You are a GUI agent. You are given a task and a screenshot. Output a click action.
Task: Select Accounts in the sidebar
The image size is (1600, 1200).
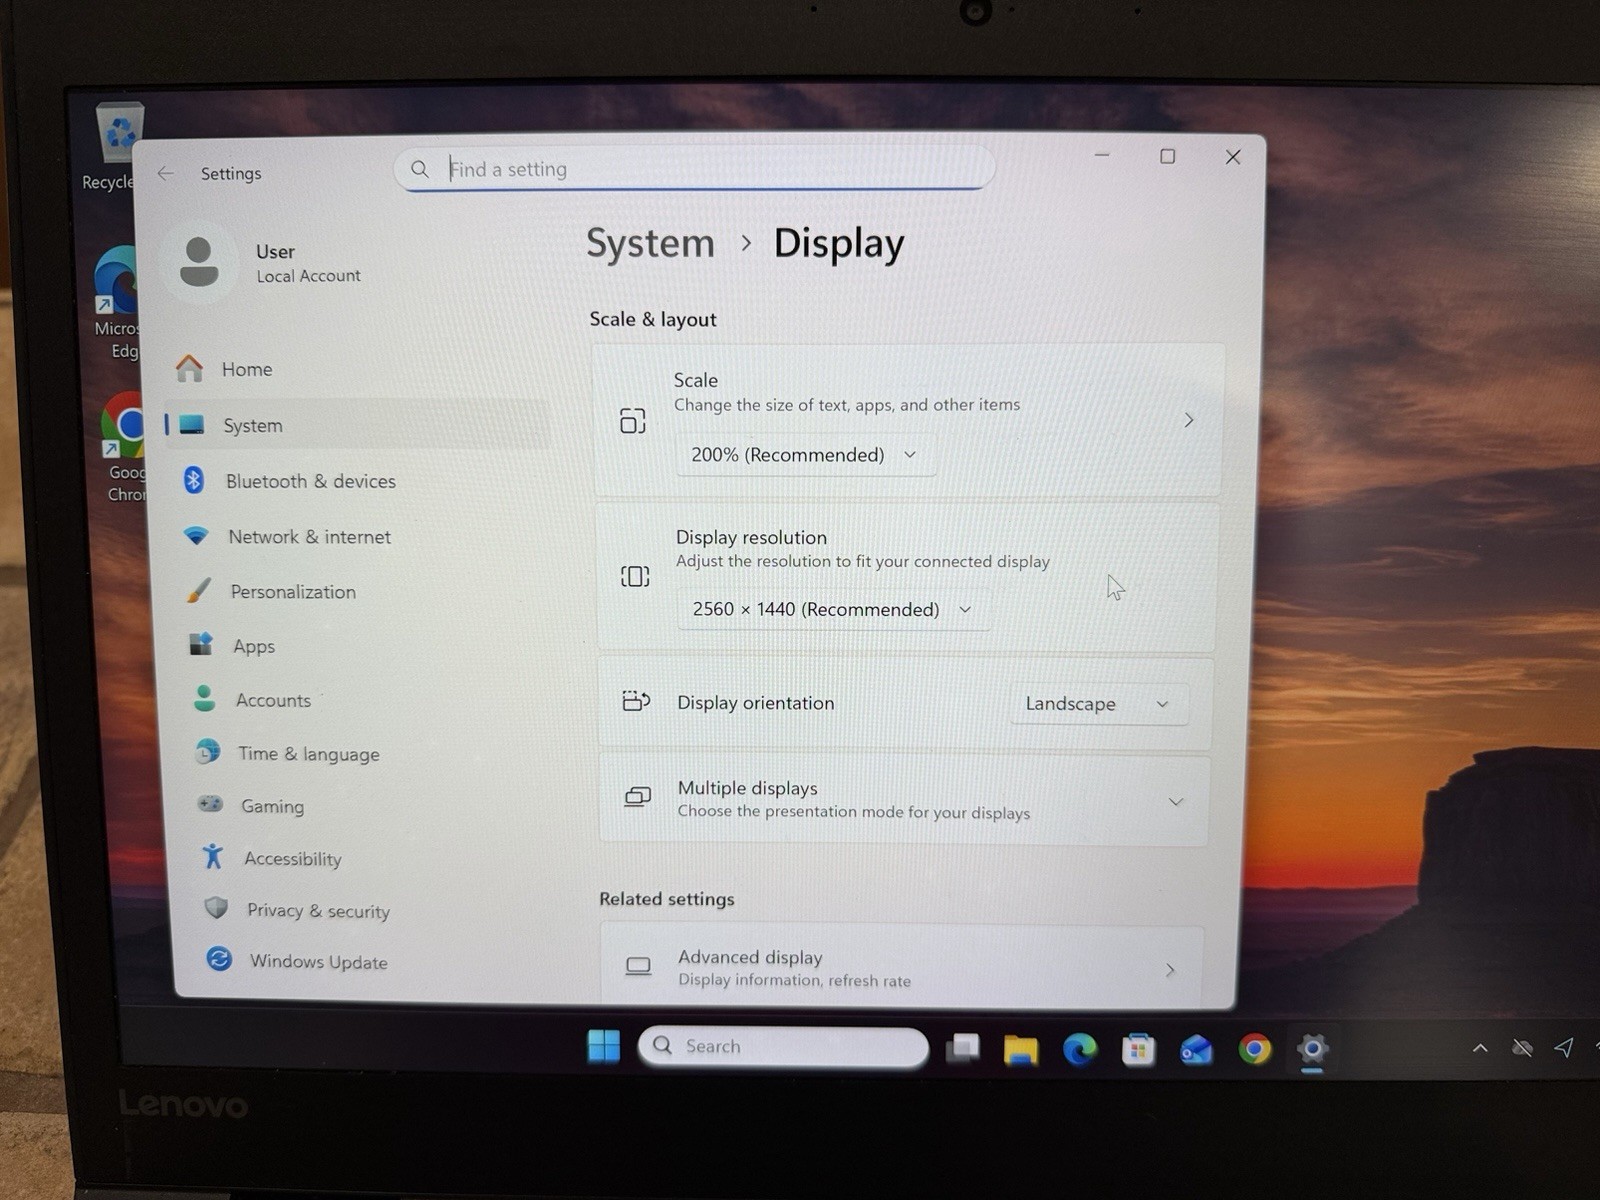coord(366,700)
